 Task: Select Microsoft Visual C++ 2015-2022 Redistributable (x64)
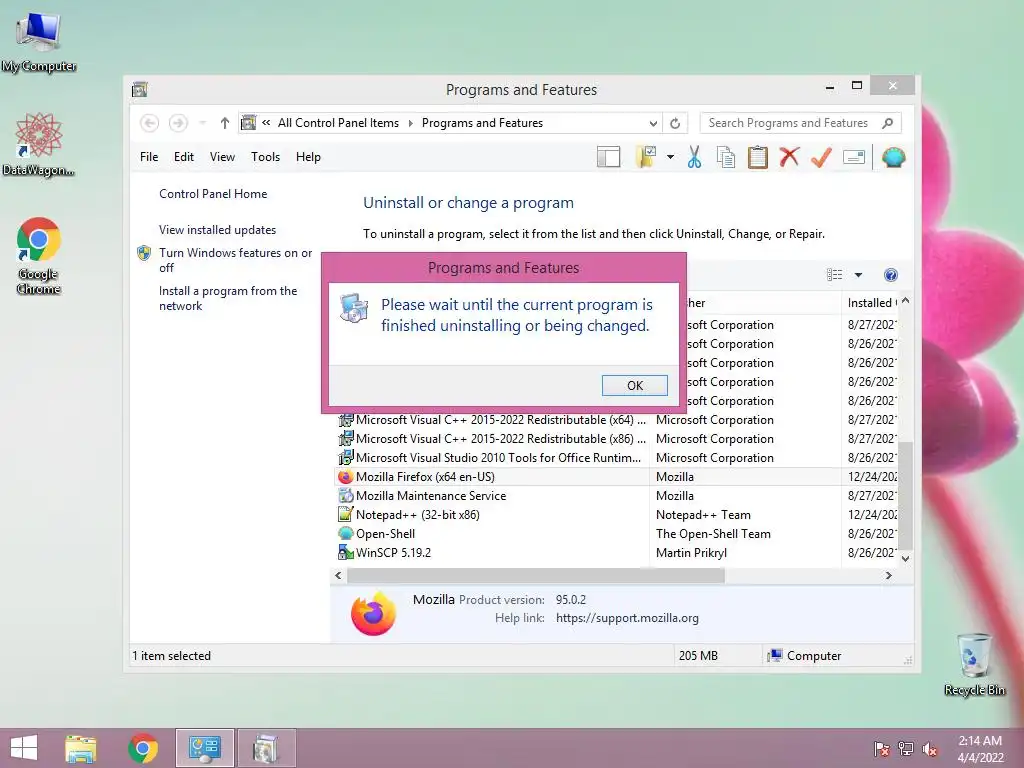coord(616,420)
